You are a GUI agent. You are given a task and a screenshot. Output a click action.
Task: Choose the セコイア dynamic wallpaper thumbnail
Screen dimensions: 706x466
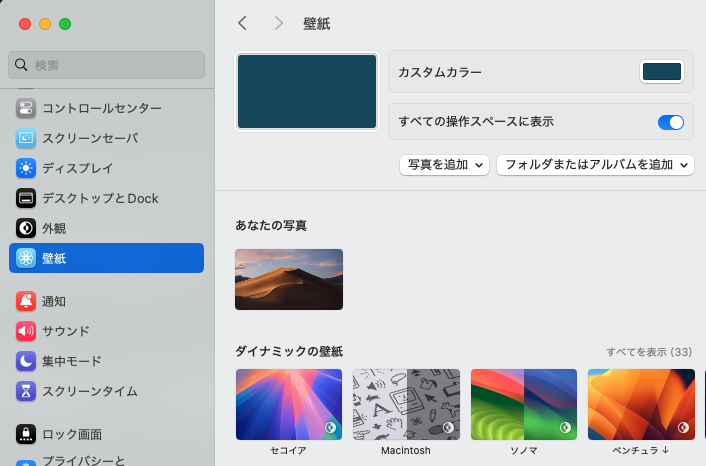pyautogui.click(x=289, y=405)
